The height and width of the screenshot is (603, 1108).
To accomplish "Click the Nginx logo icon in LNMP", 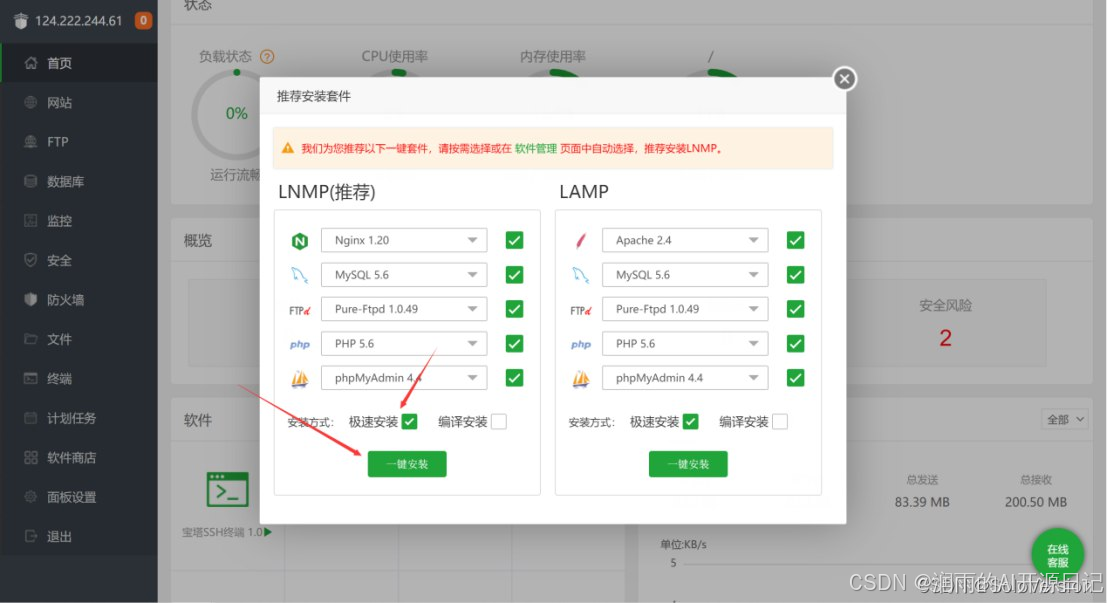I will coord(300,241).
